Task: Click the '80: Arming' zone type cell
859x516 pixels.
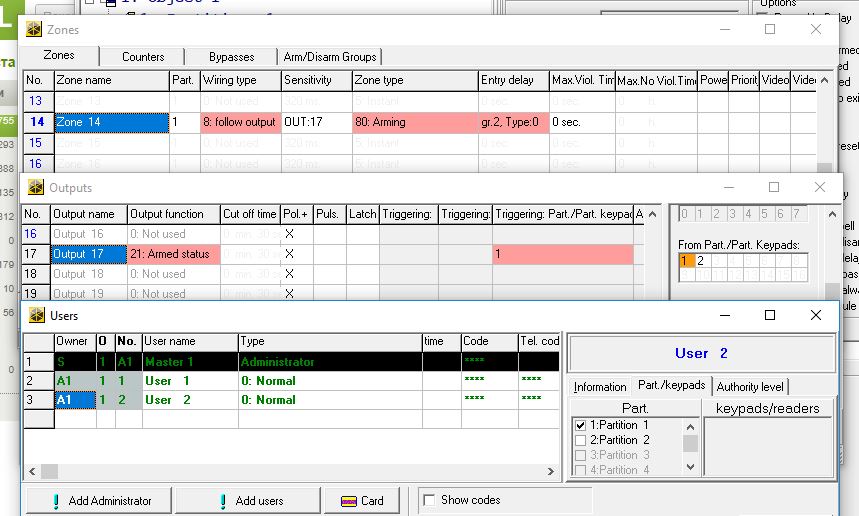Action: (415, 122)
